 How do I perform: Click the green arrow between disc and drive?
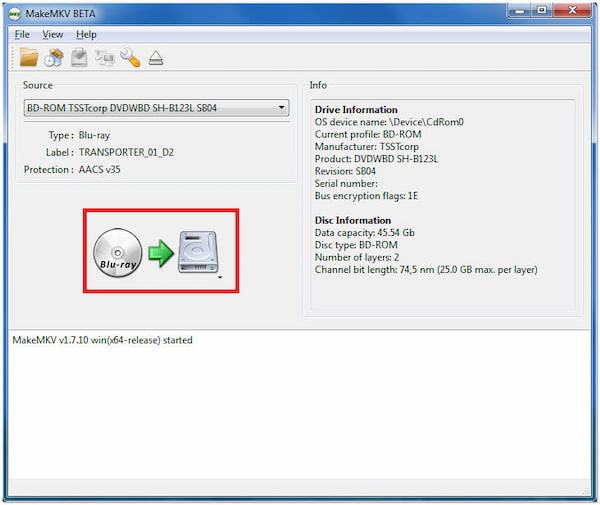pyautogui.click(x=160, y=252)
